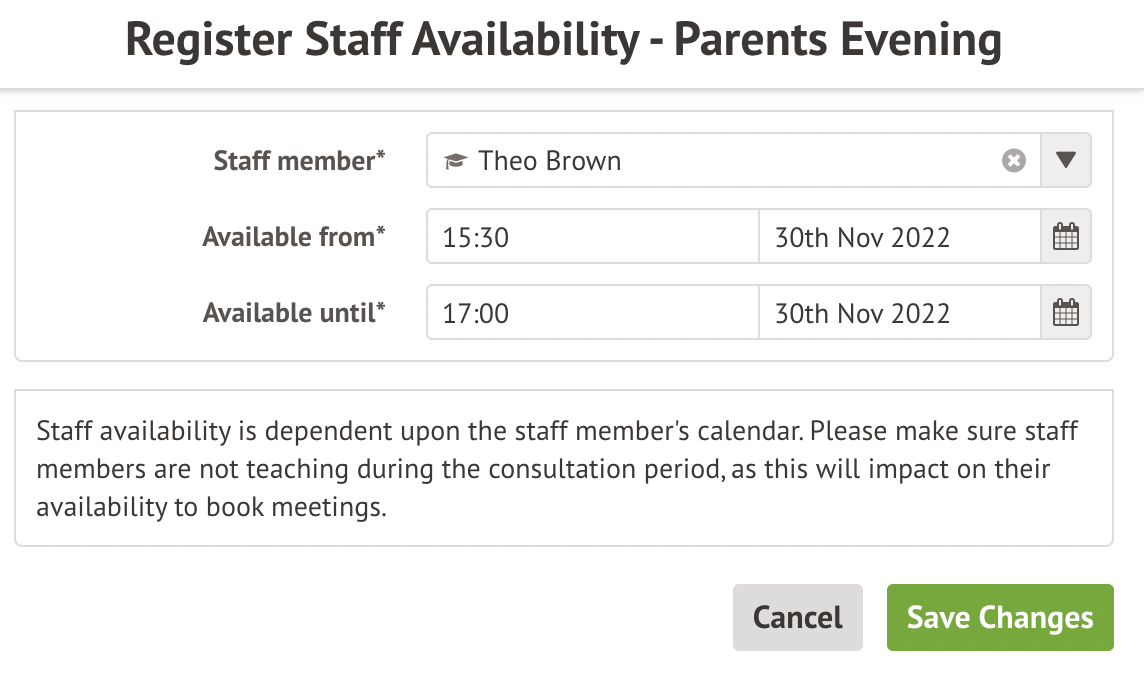Open calendar picker for Available until date
The width and height of the screenshot is (1144, 680).
[x=1066, y=313]
